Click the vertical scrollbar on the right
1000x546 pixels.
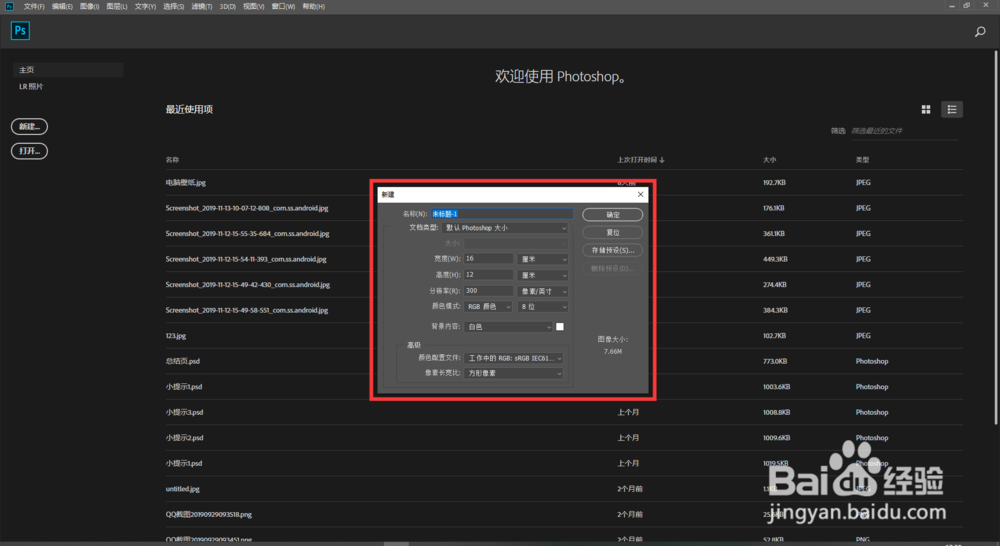click(996, 236)
